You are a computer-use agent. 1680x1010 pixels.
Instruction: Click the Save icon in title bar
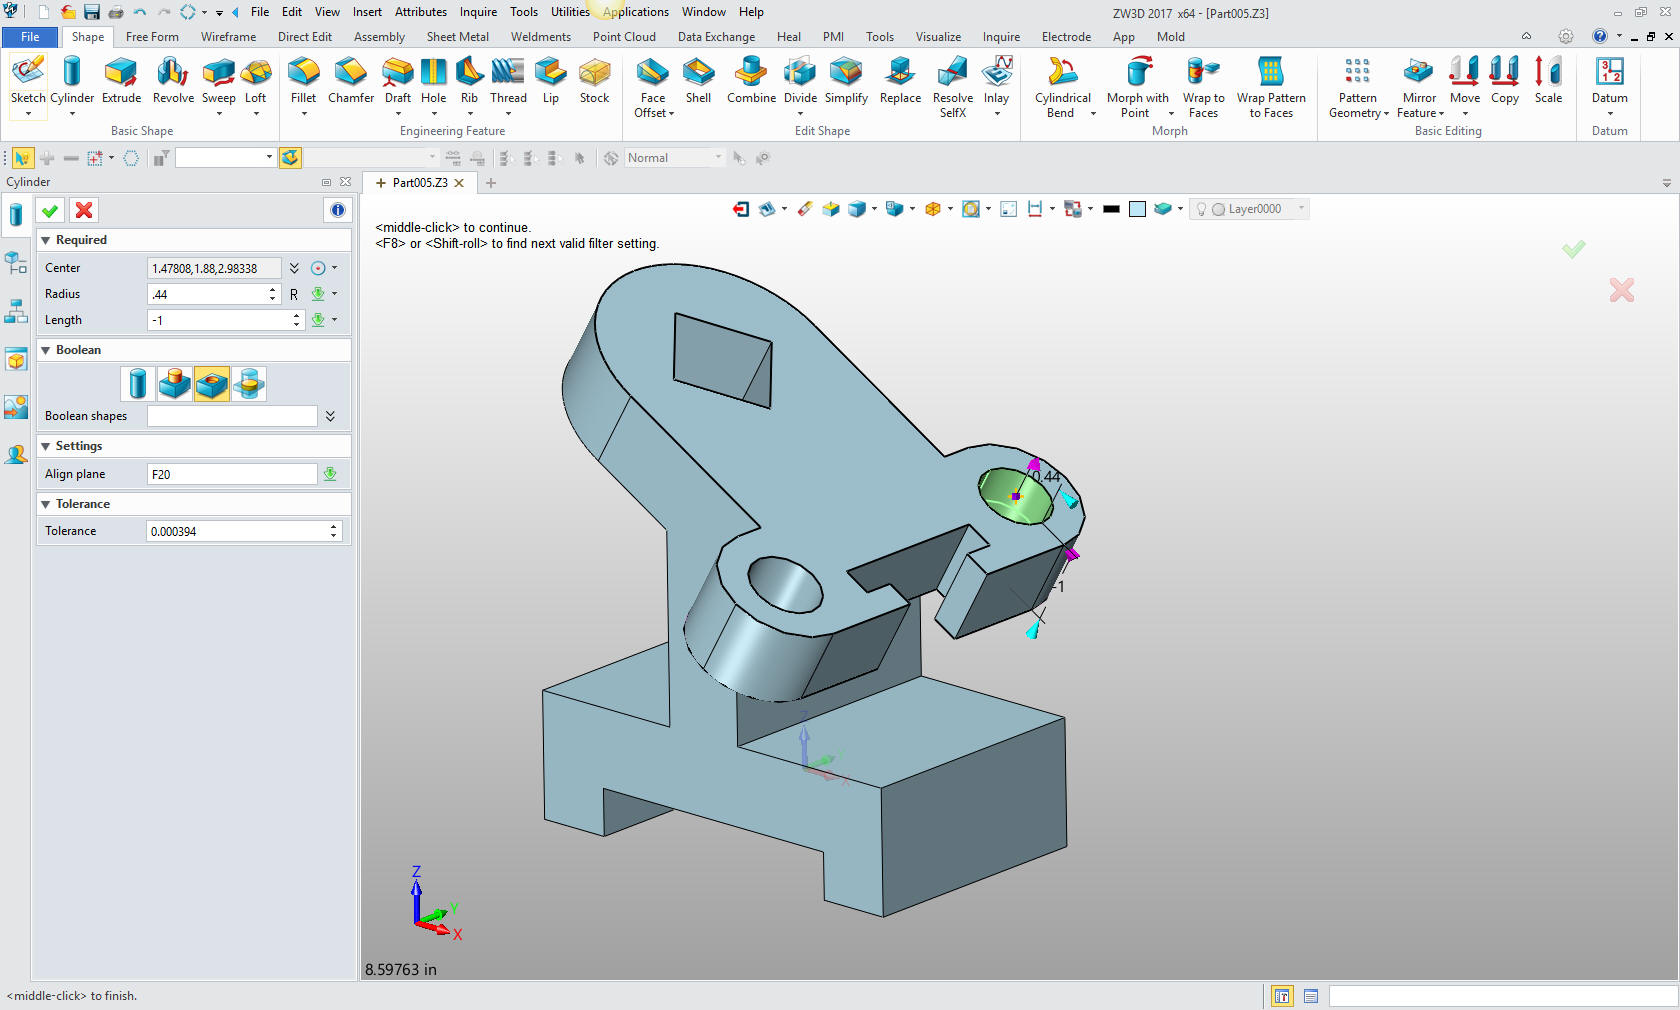[92, 12]
